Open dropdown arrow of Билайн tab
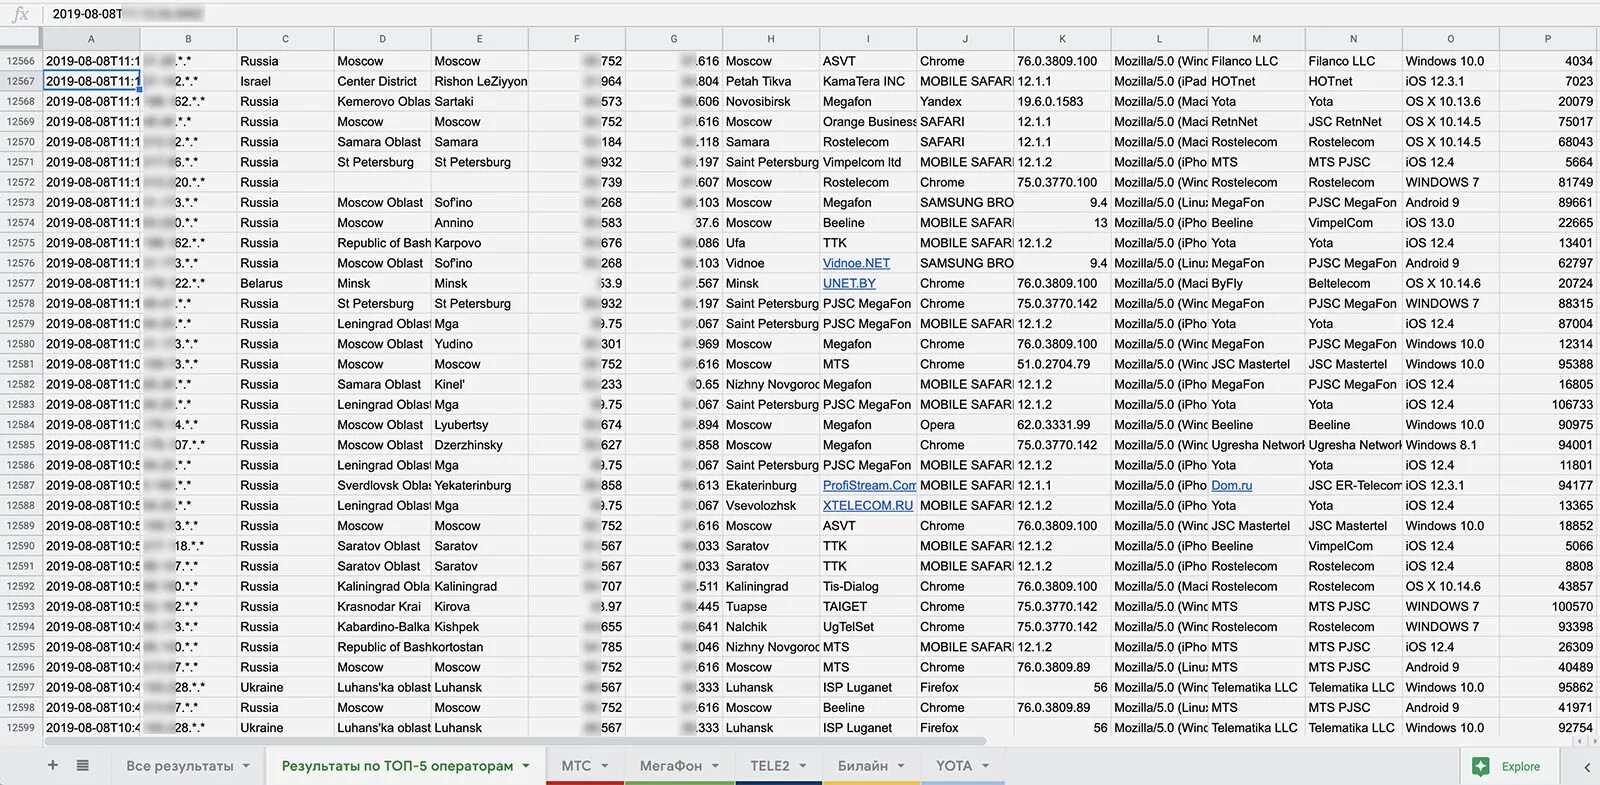This screenshot has height=785, width=1600. [x=901, y=766]
